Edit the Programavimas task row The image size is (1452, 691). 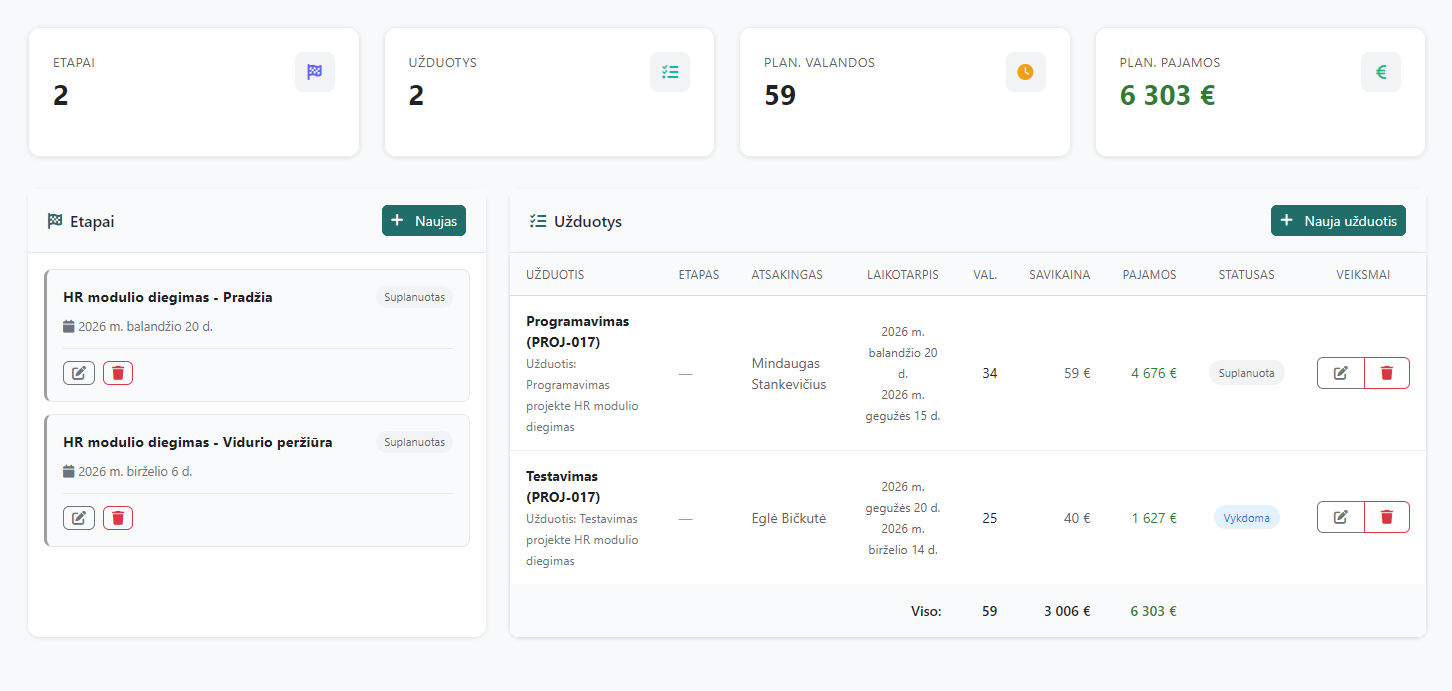coord(1341,373)
